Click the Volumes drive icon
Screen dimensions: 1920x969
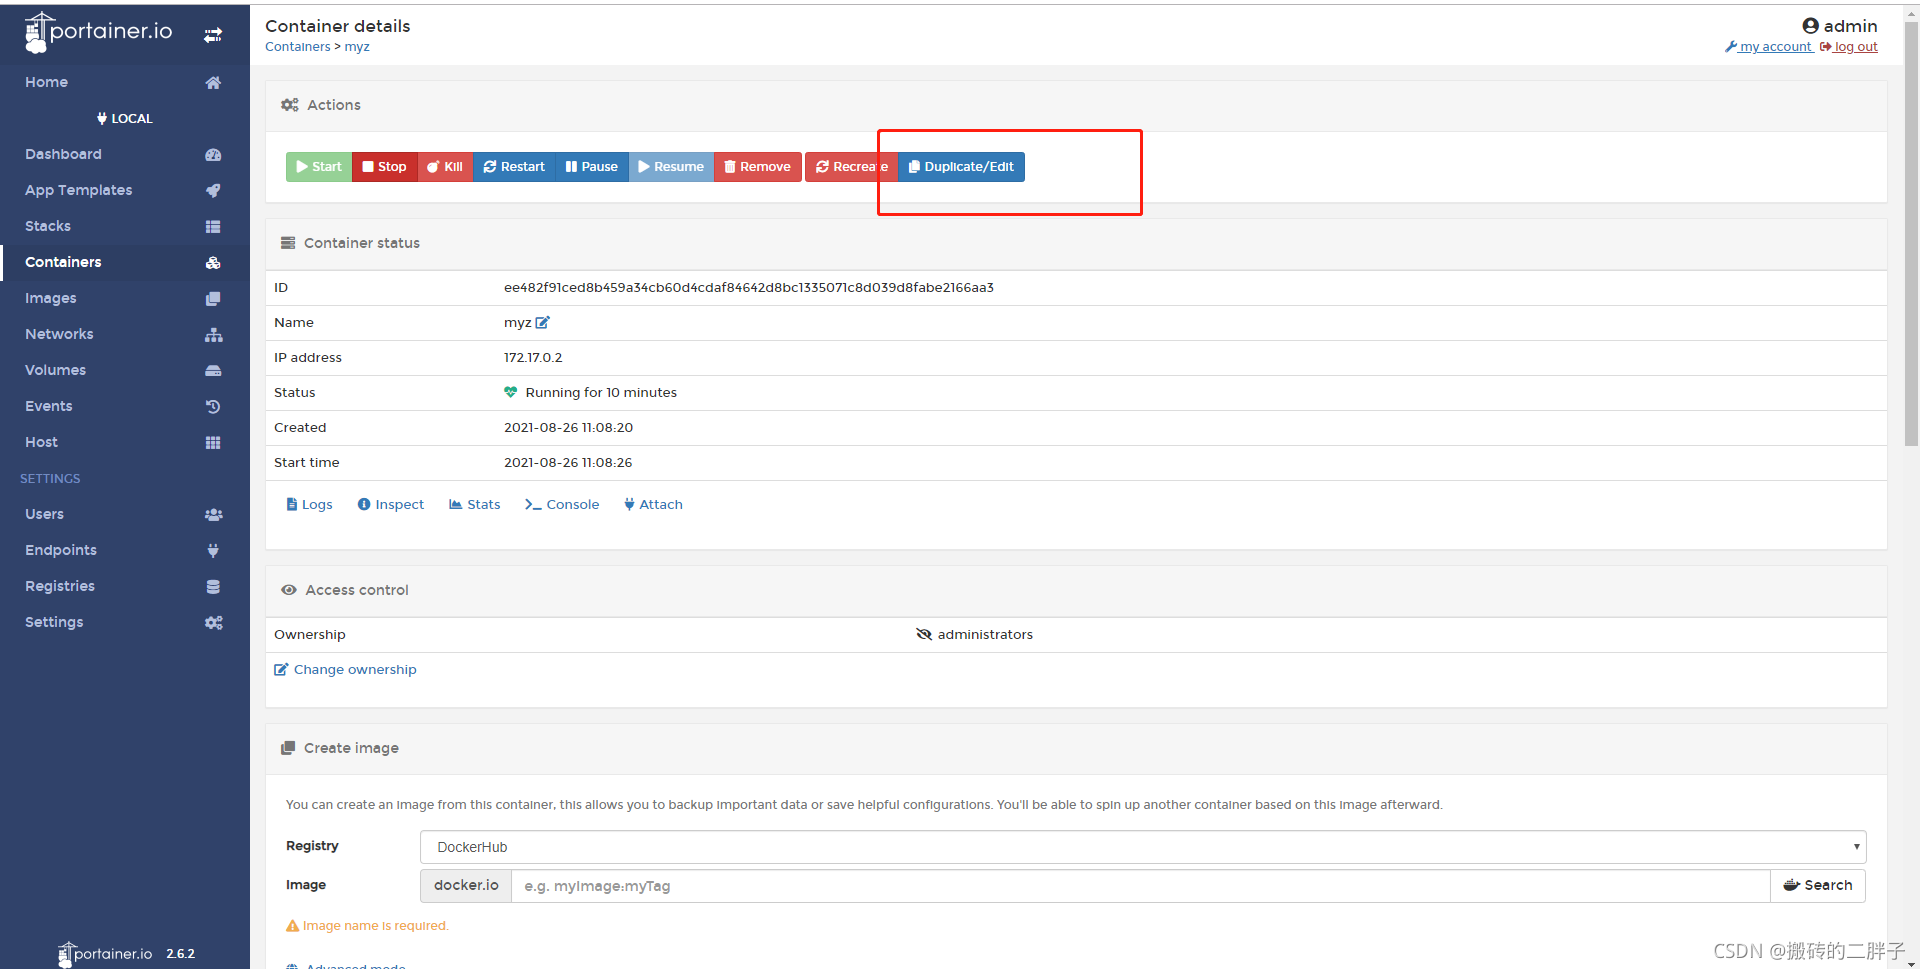tap(213, 370)
